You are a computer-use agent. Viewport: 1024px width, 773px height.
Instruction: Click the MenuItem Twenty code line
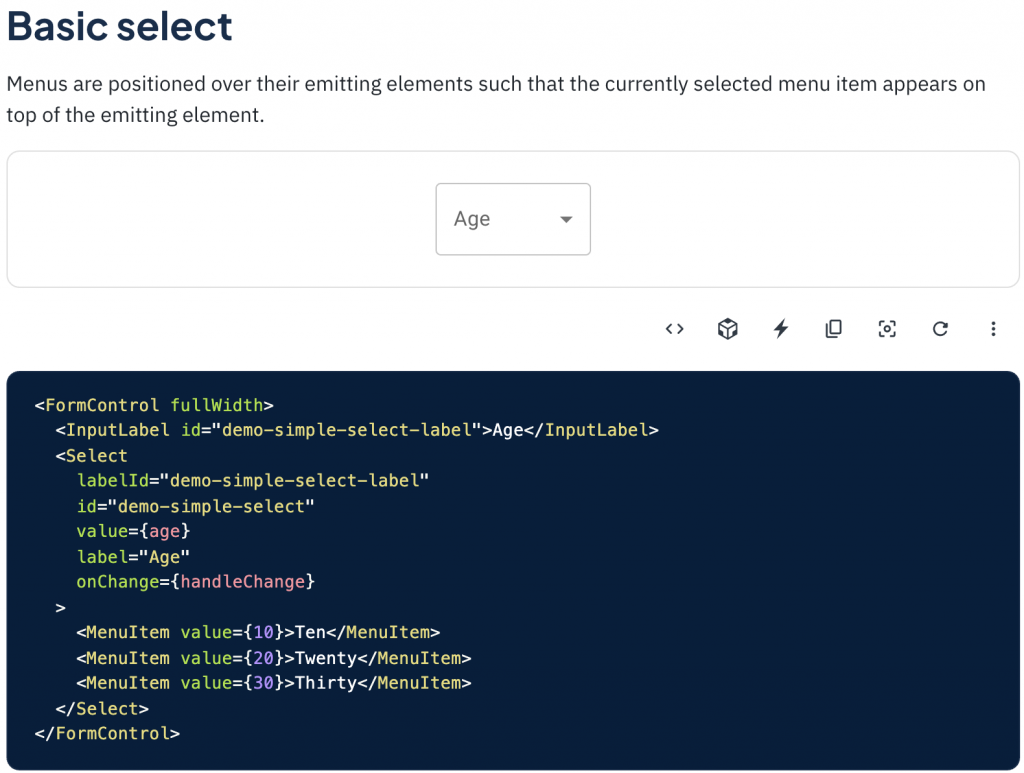(x=273, y=658)
